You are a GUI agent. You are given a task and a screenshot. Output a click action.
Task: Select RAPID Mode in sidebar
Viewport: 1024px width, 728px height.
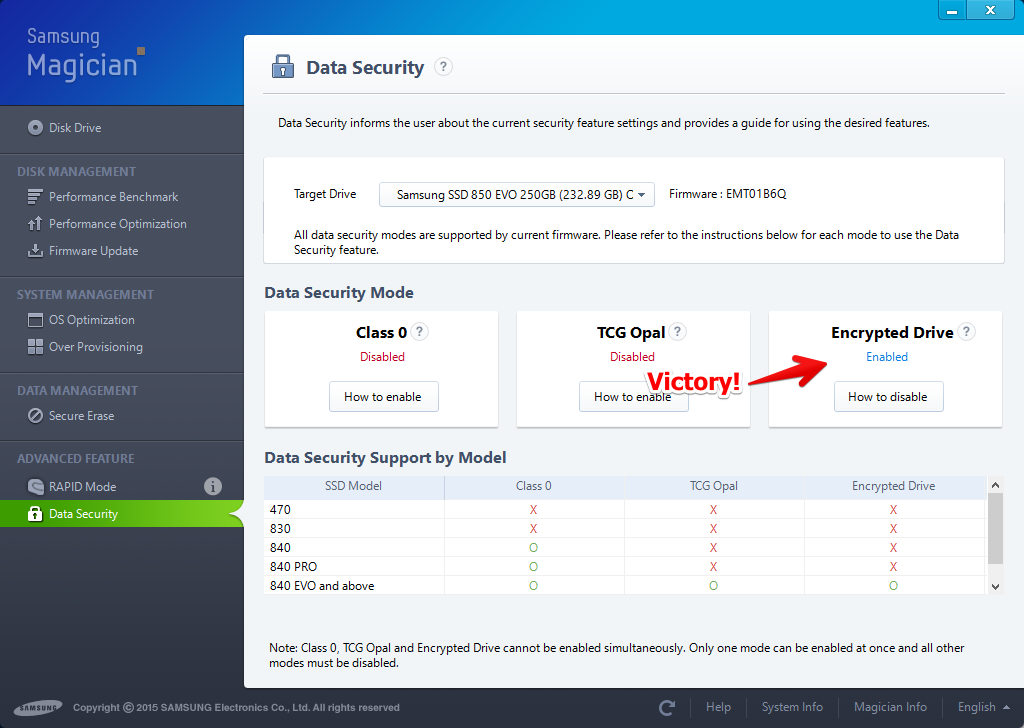pos(82,487)
